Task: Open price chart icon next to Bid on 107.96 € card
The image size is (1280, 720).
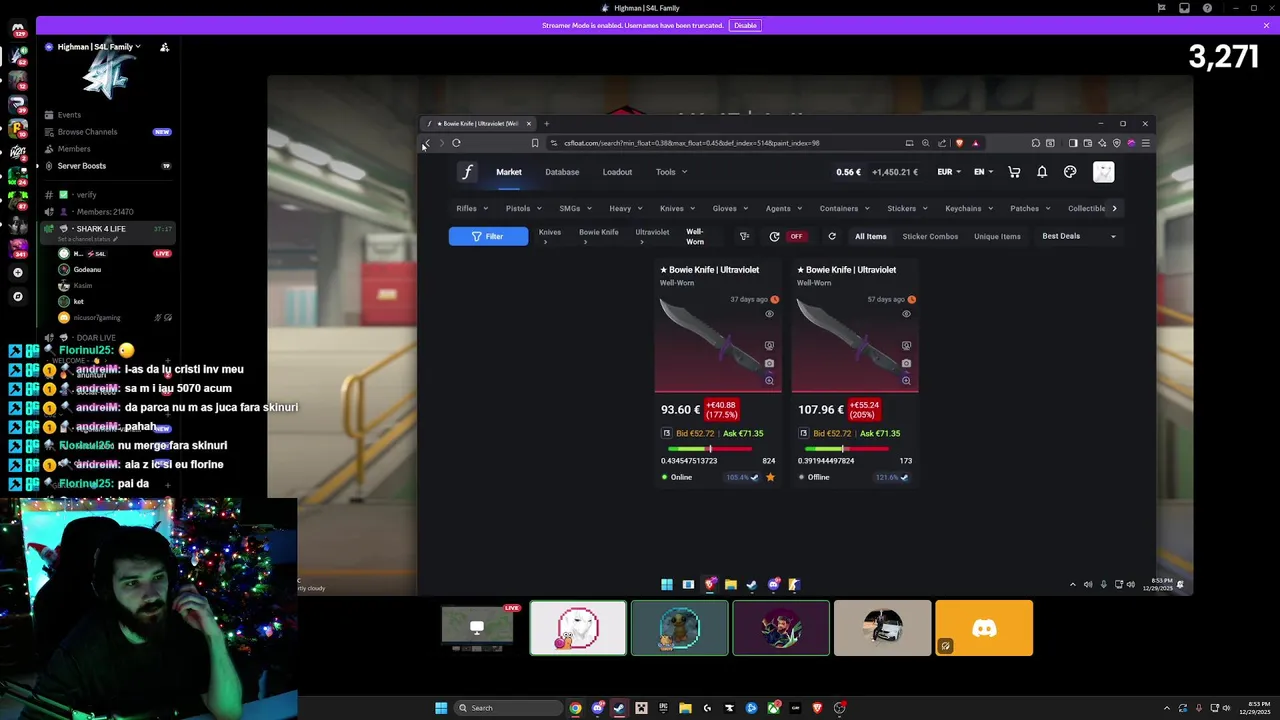Action: 804,433
